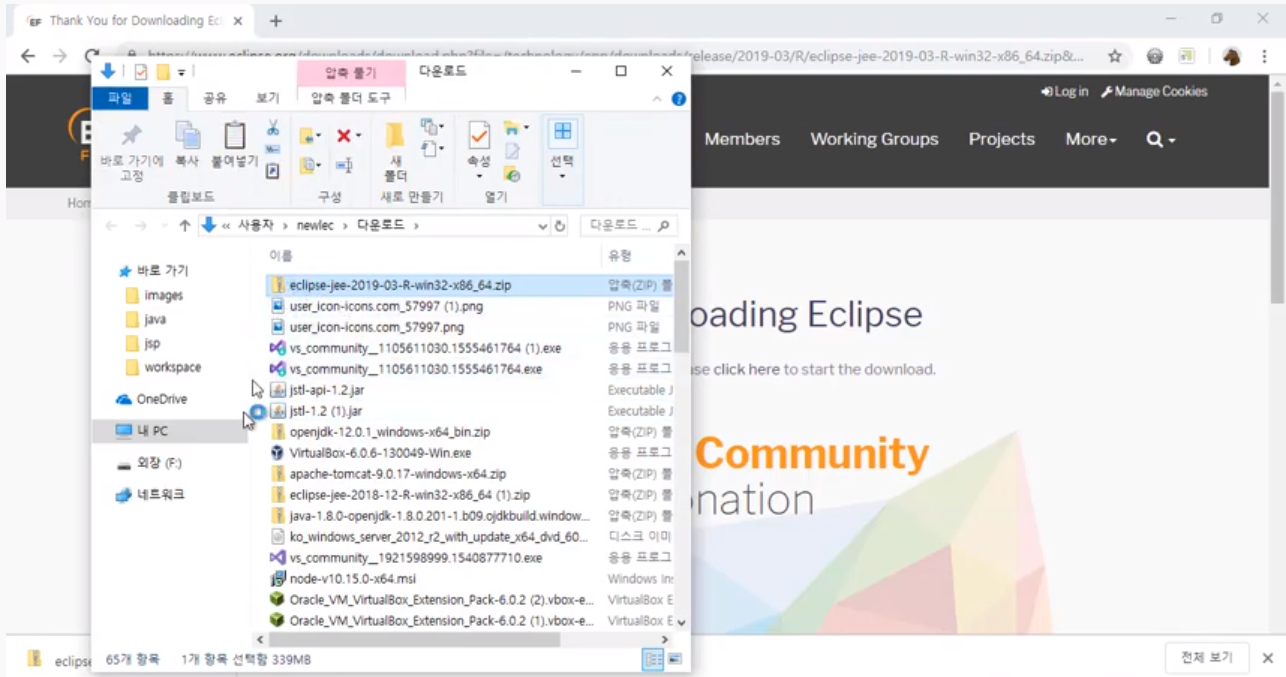The height and width of the screenshot is (677, 1286).
Task: Open the Chrome three-dot menu
Action: [x=1265, y=56]
